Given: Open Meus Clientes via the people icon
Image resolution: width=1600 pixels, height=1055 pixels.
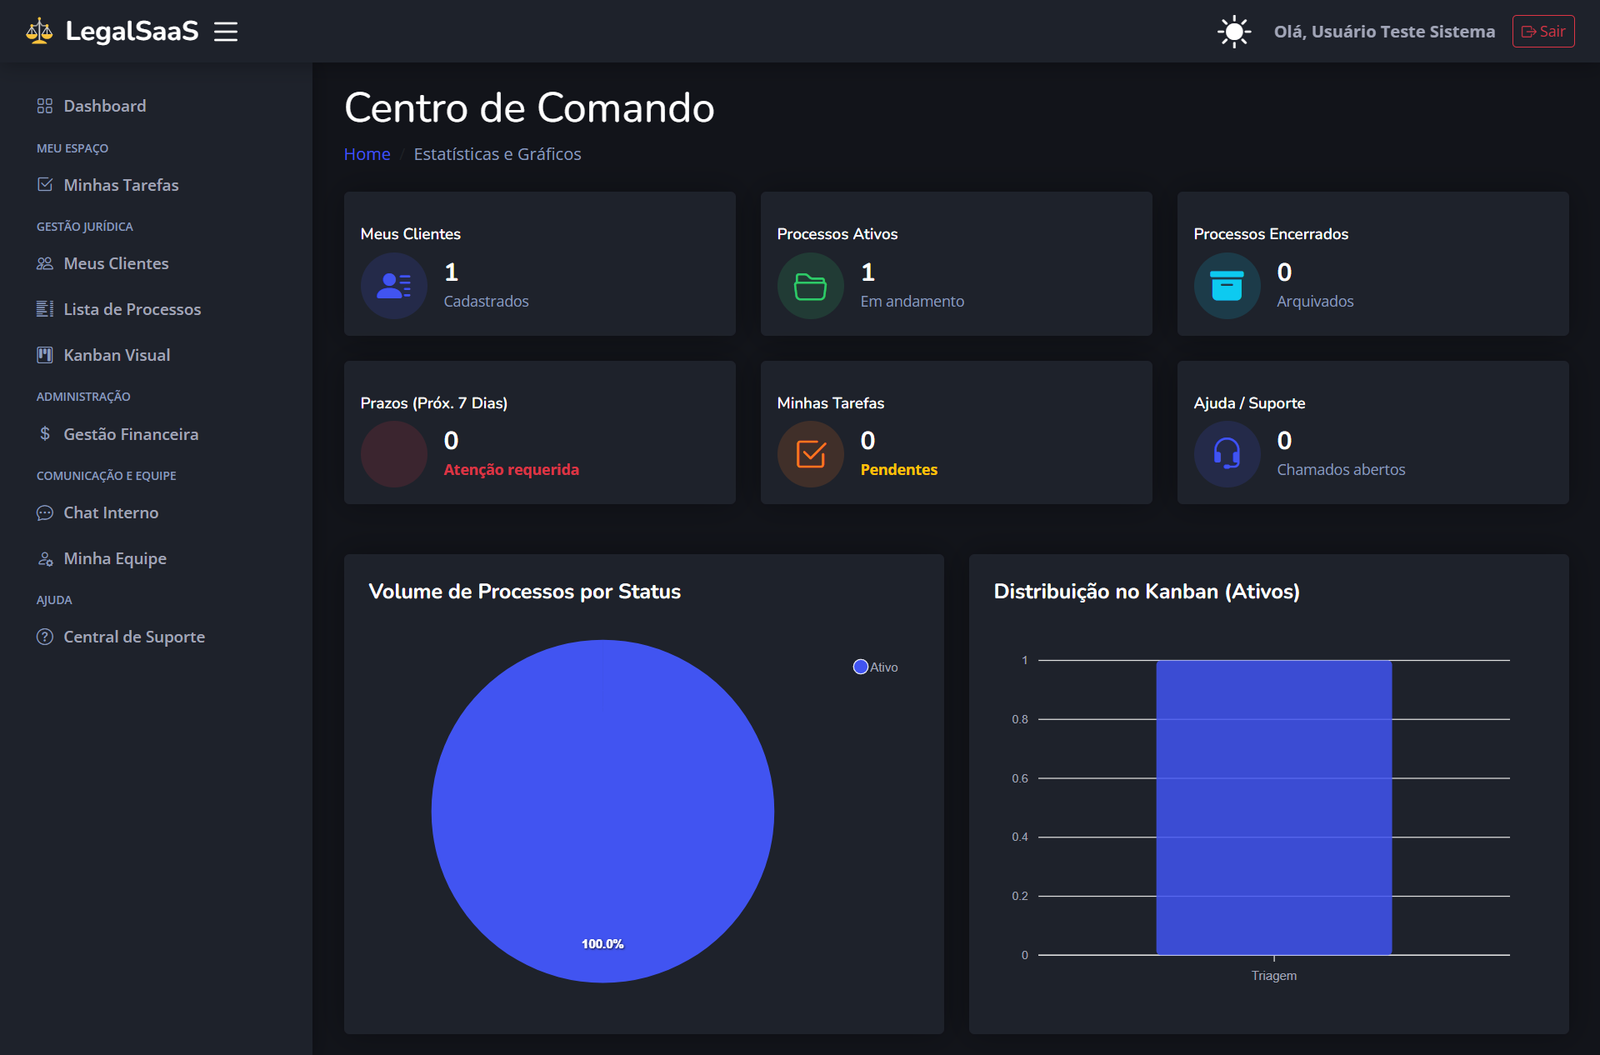Looking at the screenshot, I should tap(45, 263).
